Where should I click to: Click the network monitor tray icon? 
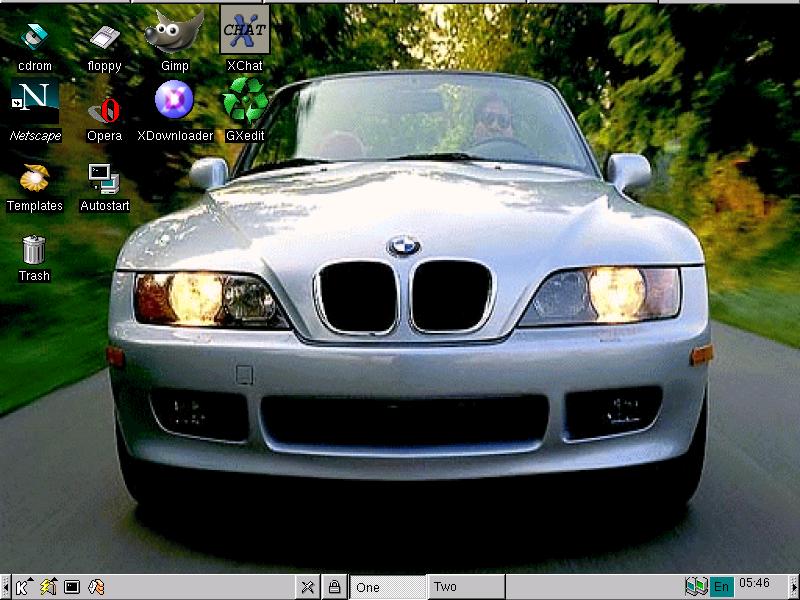click(x=696, y=586)
